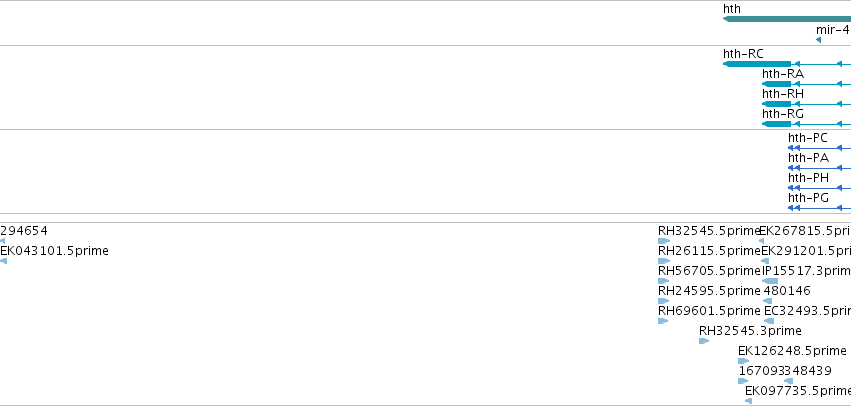
Task: Click the EK126248.5prime EST arrow
Action: coord(744,361)
